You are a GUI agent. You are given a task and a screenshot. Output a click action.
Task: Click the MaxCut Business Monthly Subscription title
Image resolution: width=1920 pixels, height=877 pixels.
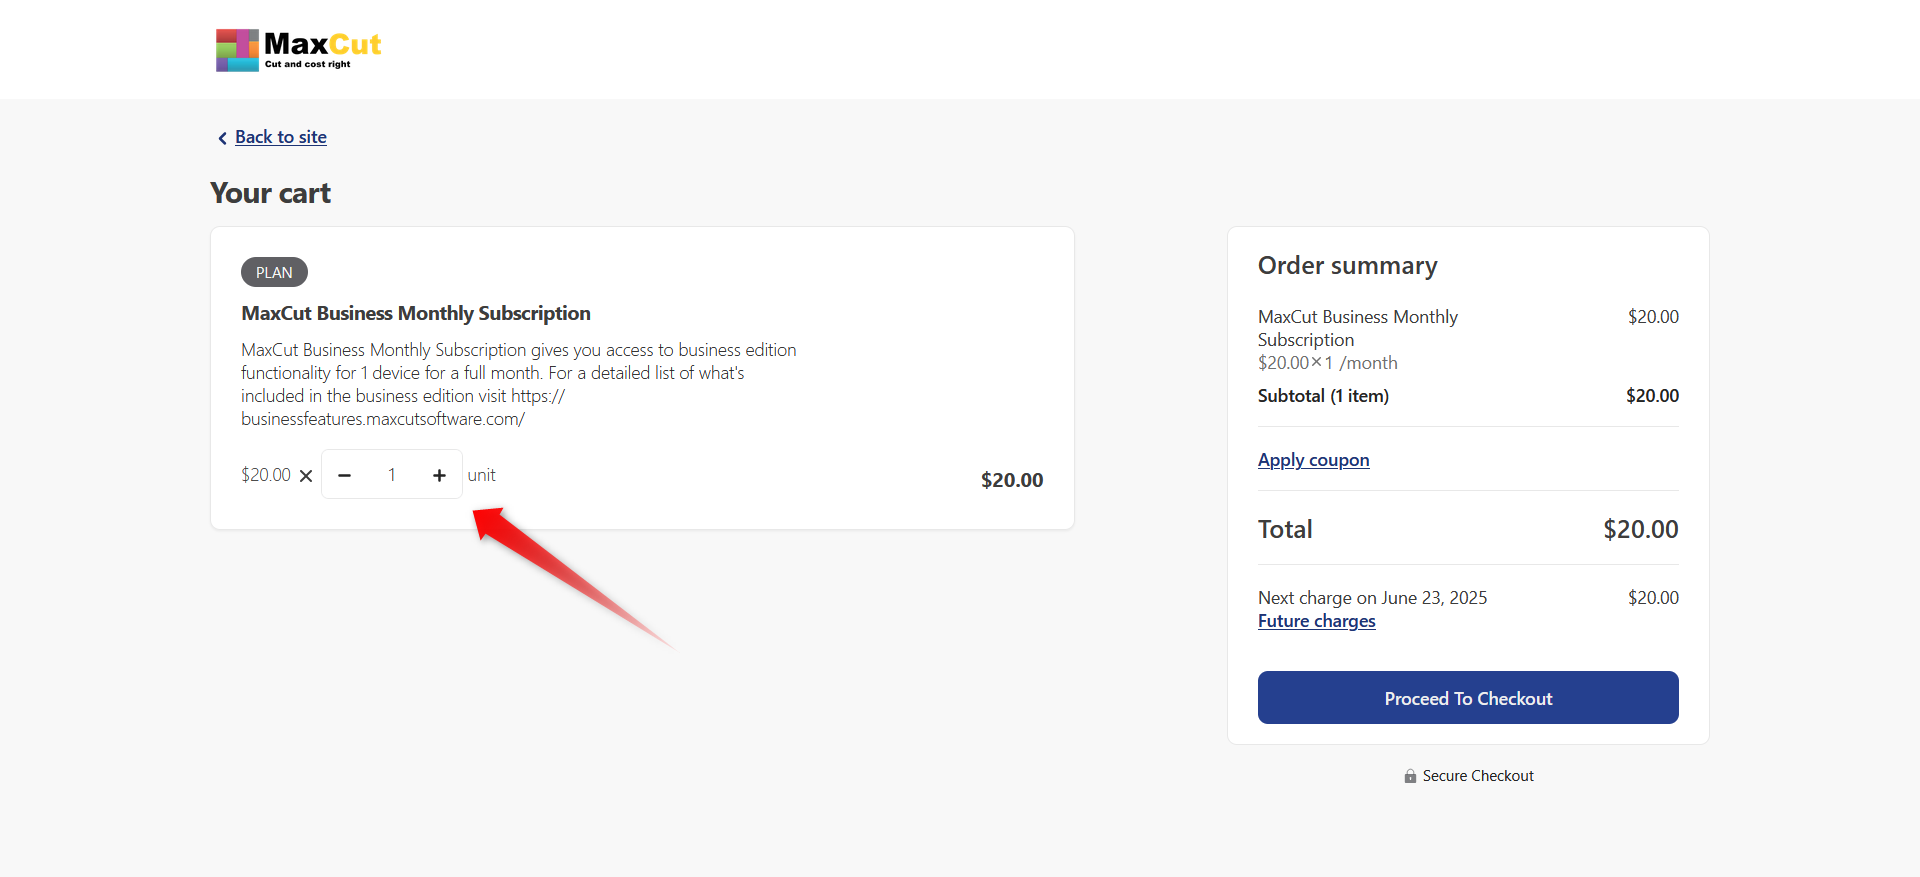(x=416, y=313)
